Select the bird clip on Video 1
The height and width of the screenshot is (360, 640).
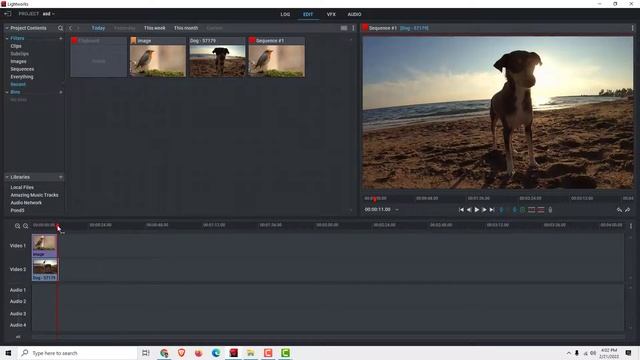point(44,246)
